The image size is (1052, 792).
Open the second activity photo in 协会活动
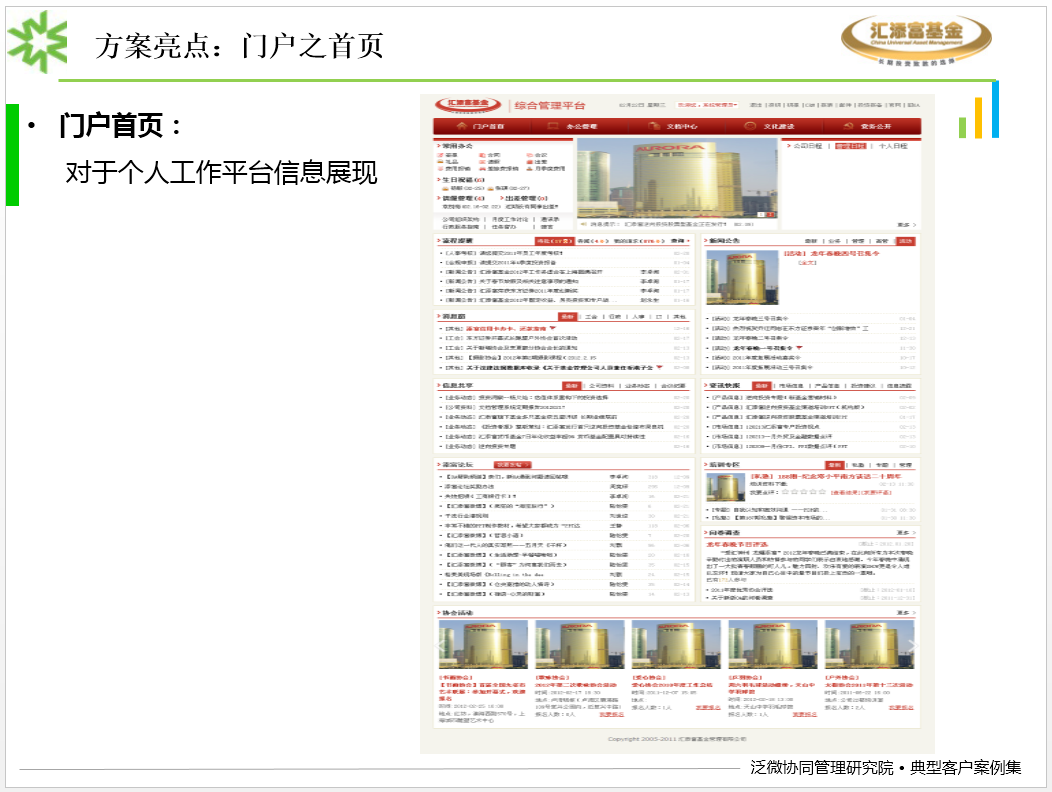click(x=580, y=644)
